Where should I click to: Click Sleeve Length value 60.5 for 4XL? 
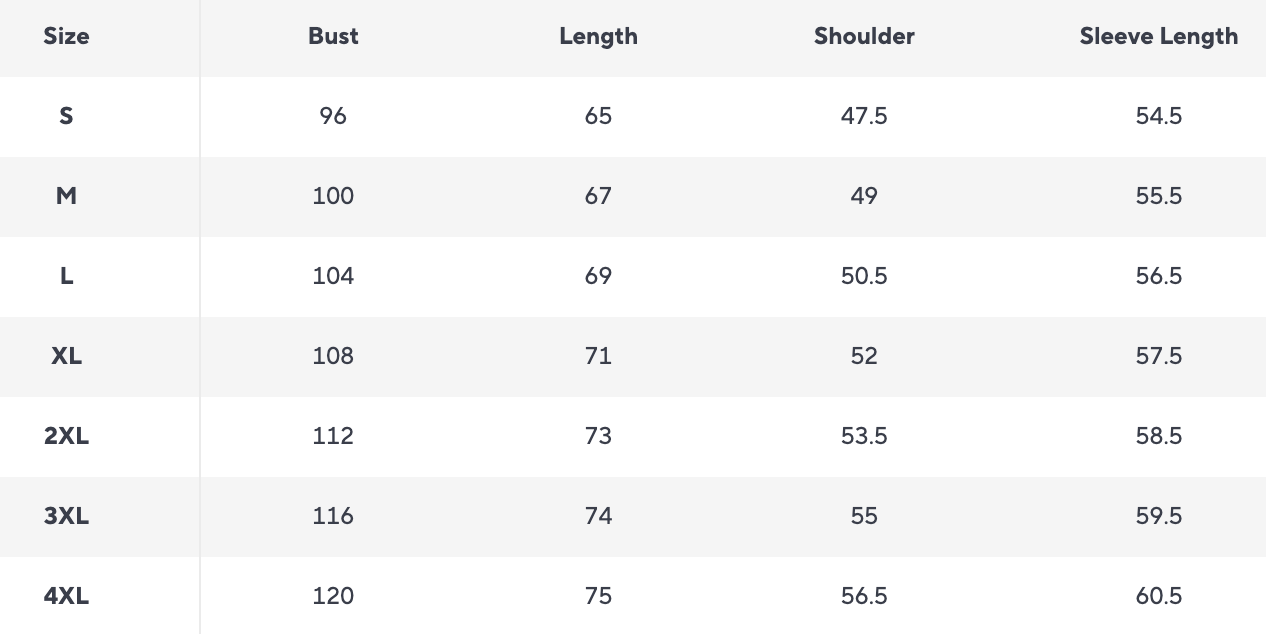click(1158, 596)
